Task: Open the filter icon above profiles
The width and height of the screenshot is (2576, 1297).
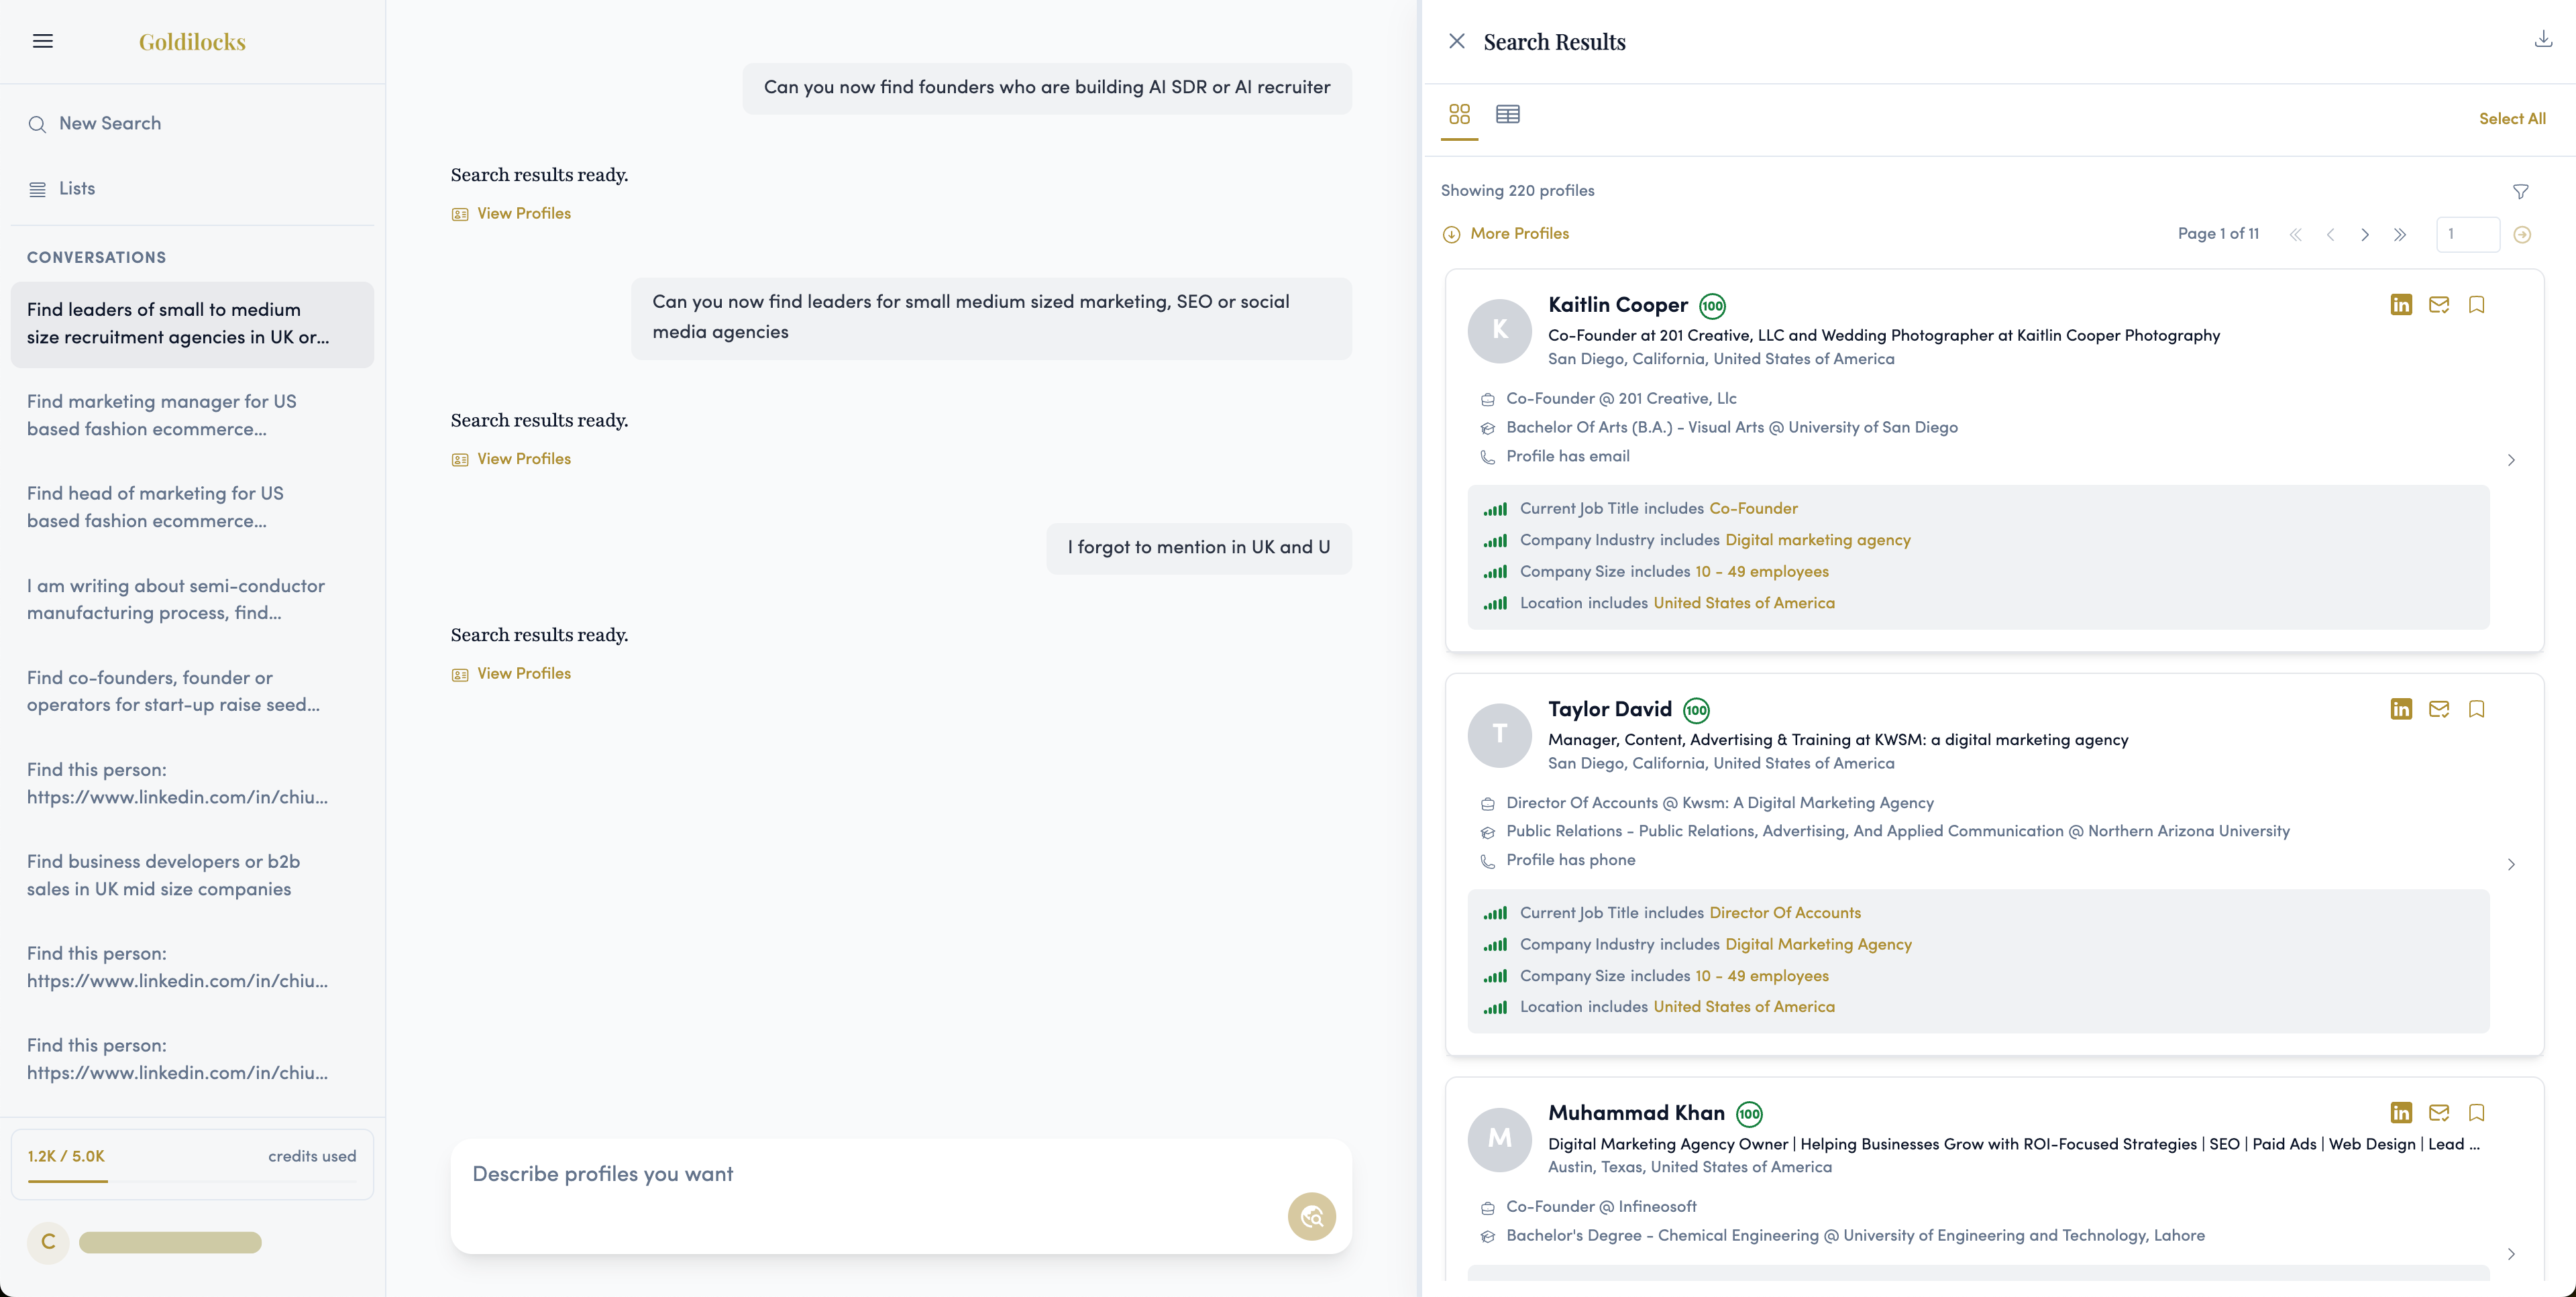Action: pyautogui.click(x=2522, y=191)
